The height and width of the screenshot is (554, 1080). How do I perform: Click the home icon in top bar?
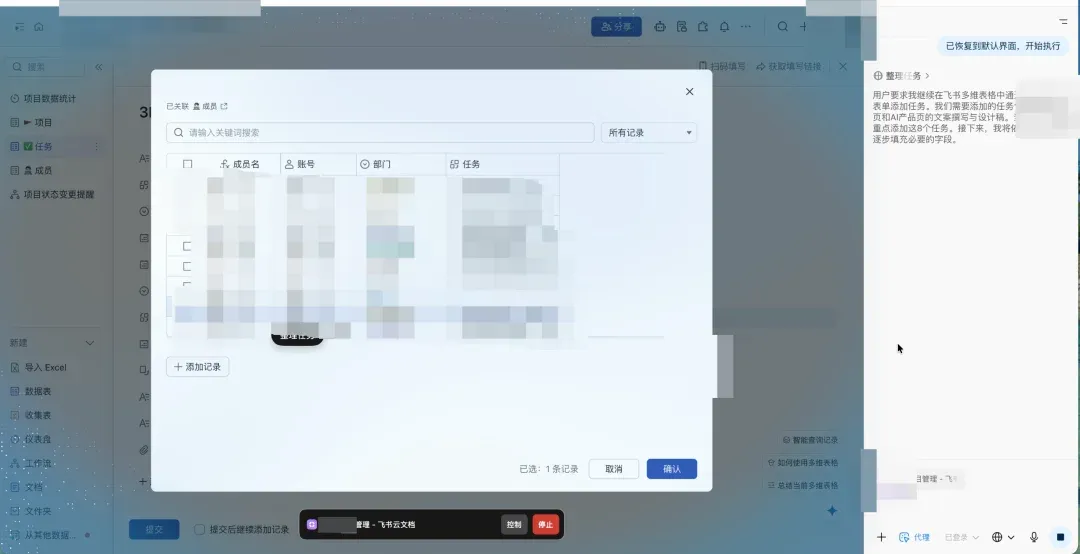point(39,27)
